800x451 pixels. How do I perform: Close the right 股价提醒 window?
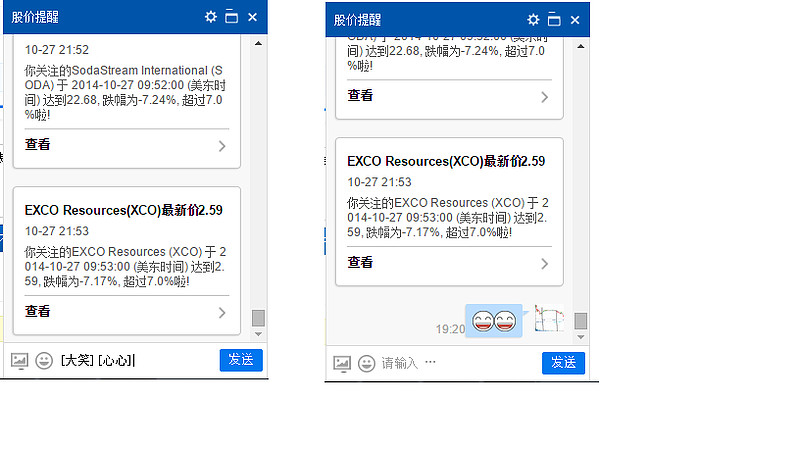pyautogui.click(x=575, y=20)
